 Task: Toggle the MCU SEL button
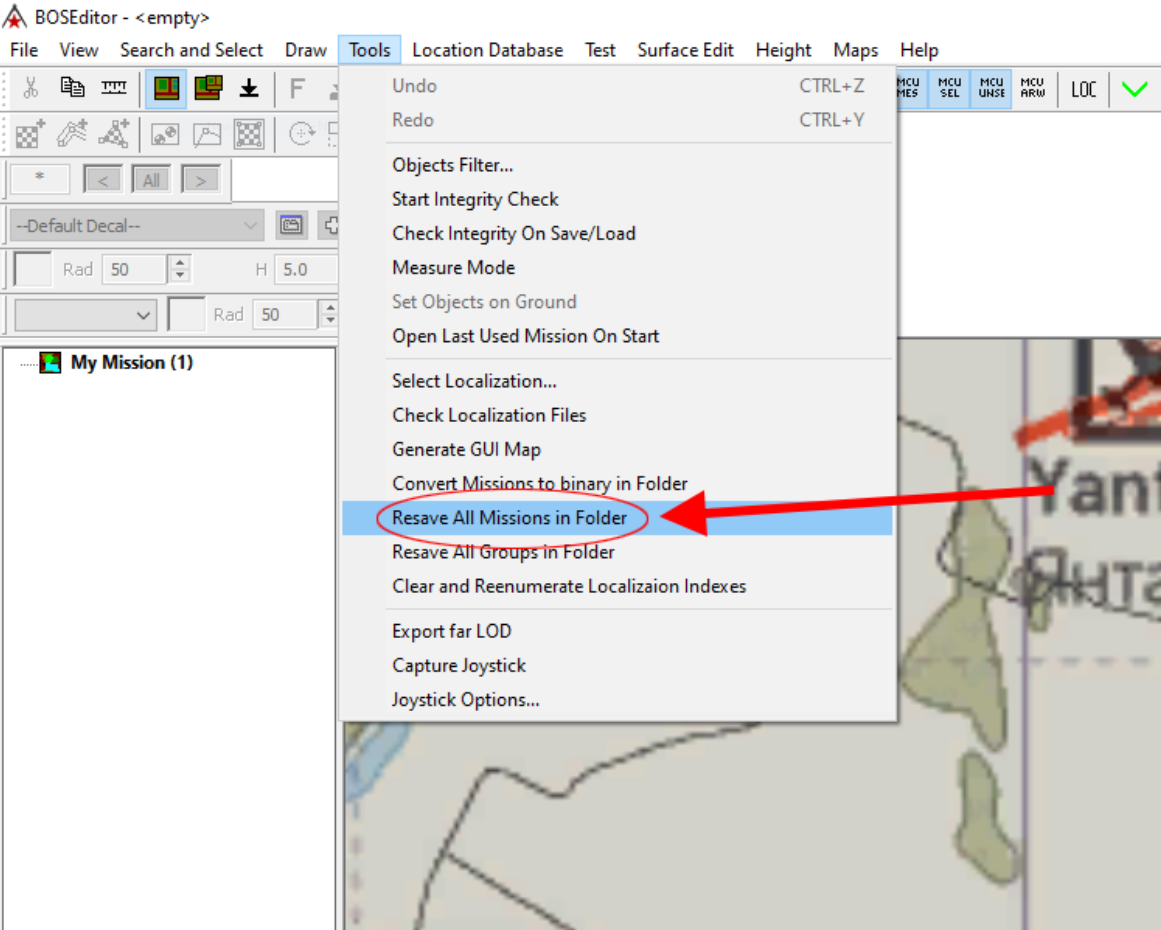point(949,89)
